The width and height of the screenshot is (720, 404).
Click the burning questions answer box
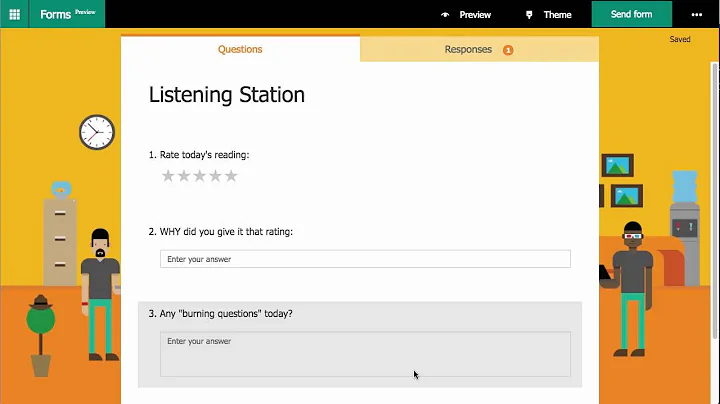pos(365,354)
